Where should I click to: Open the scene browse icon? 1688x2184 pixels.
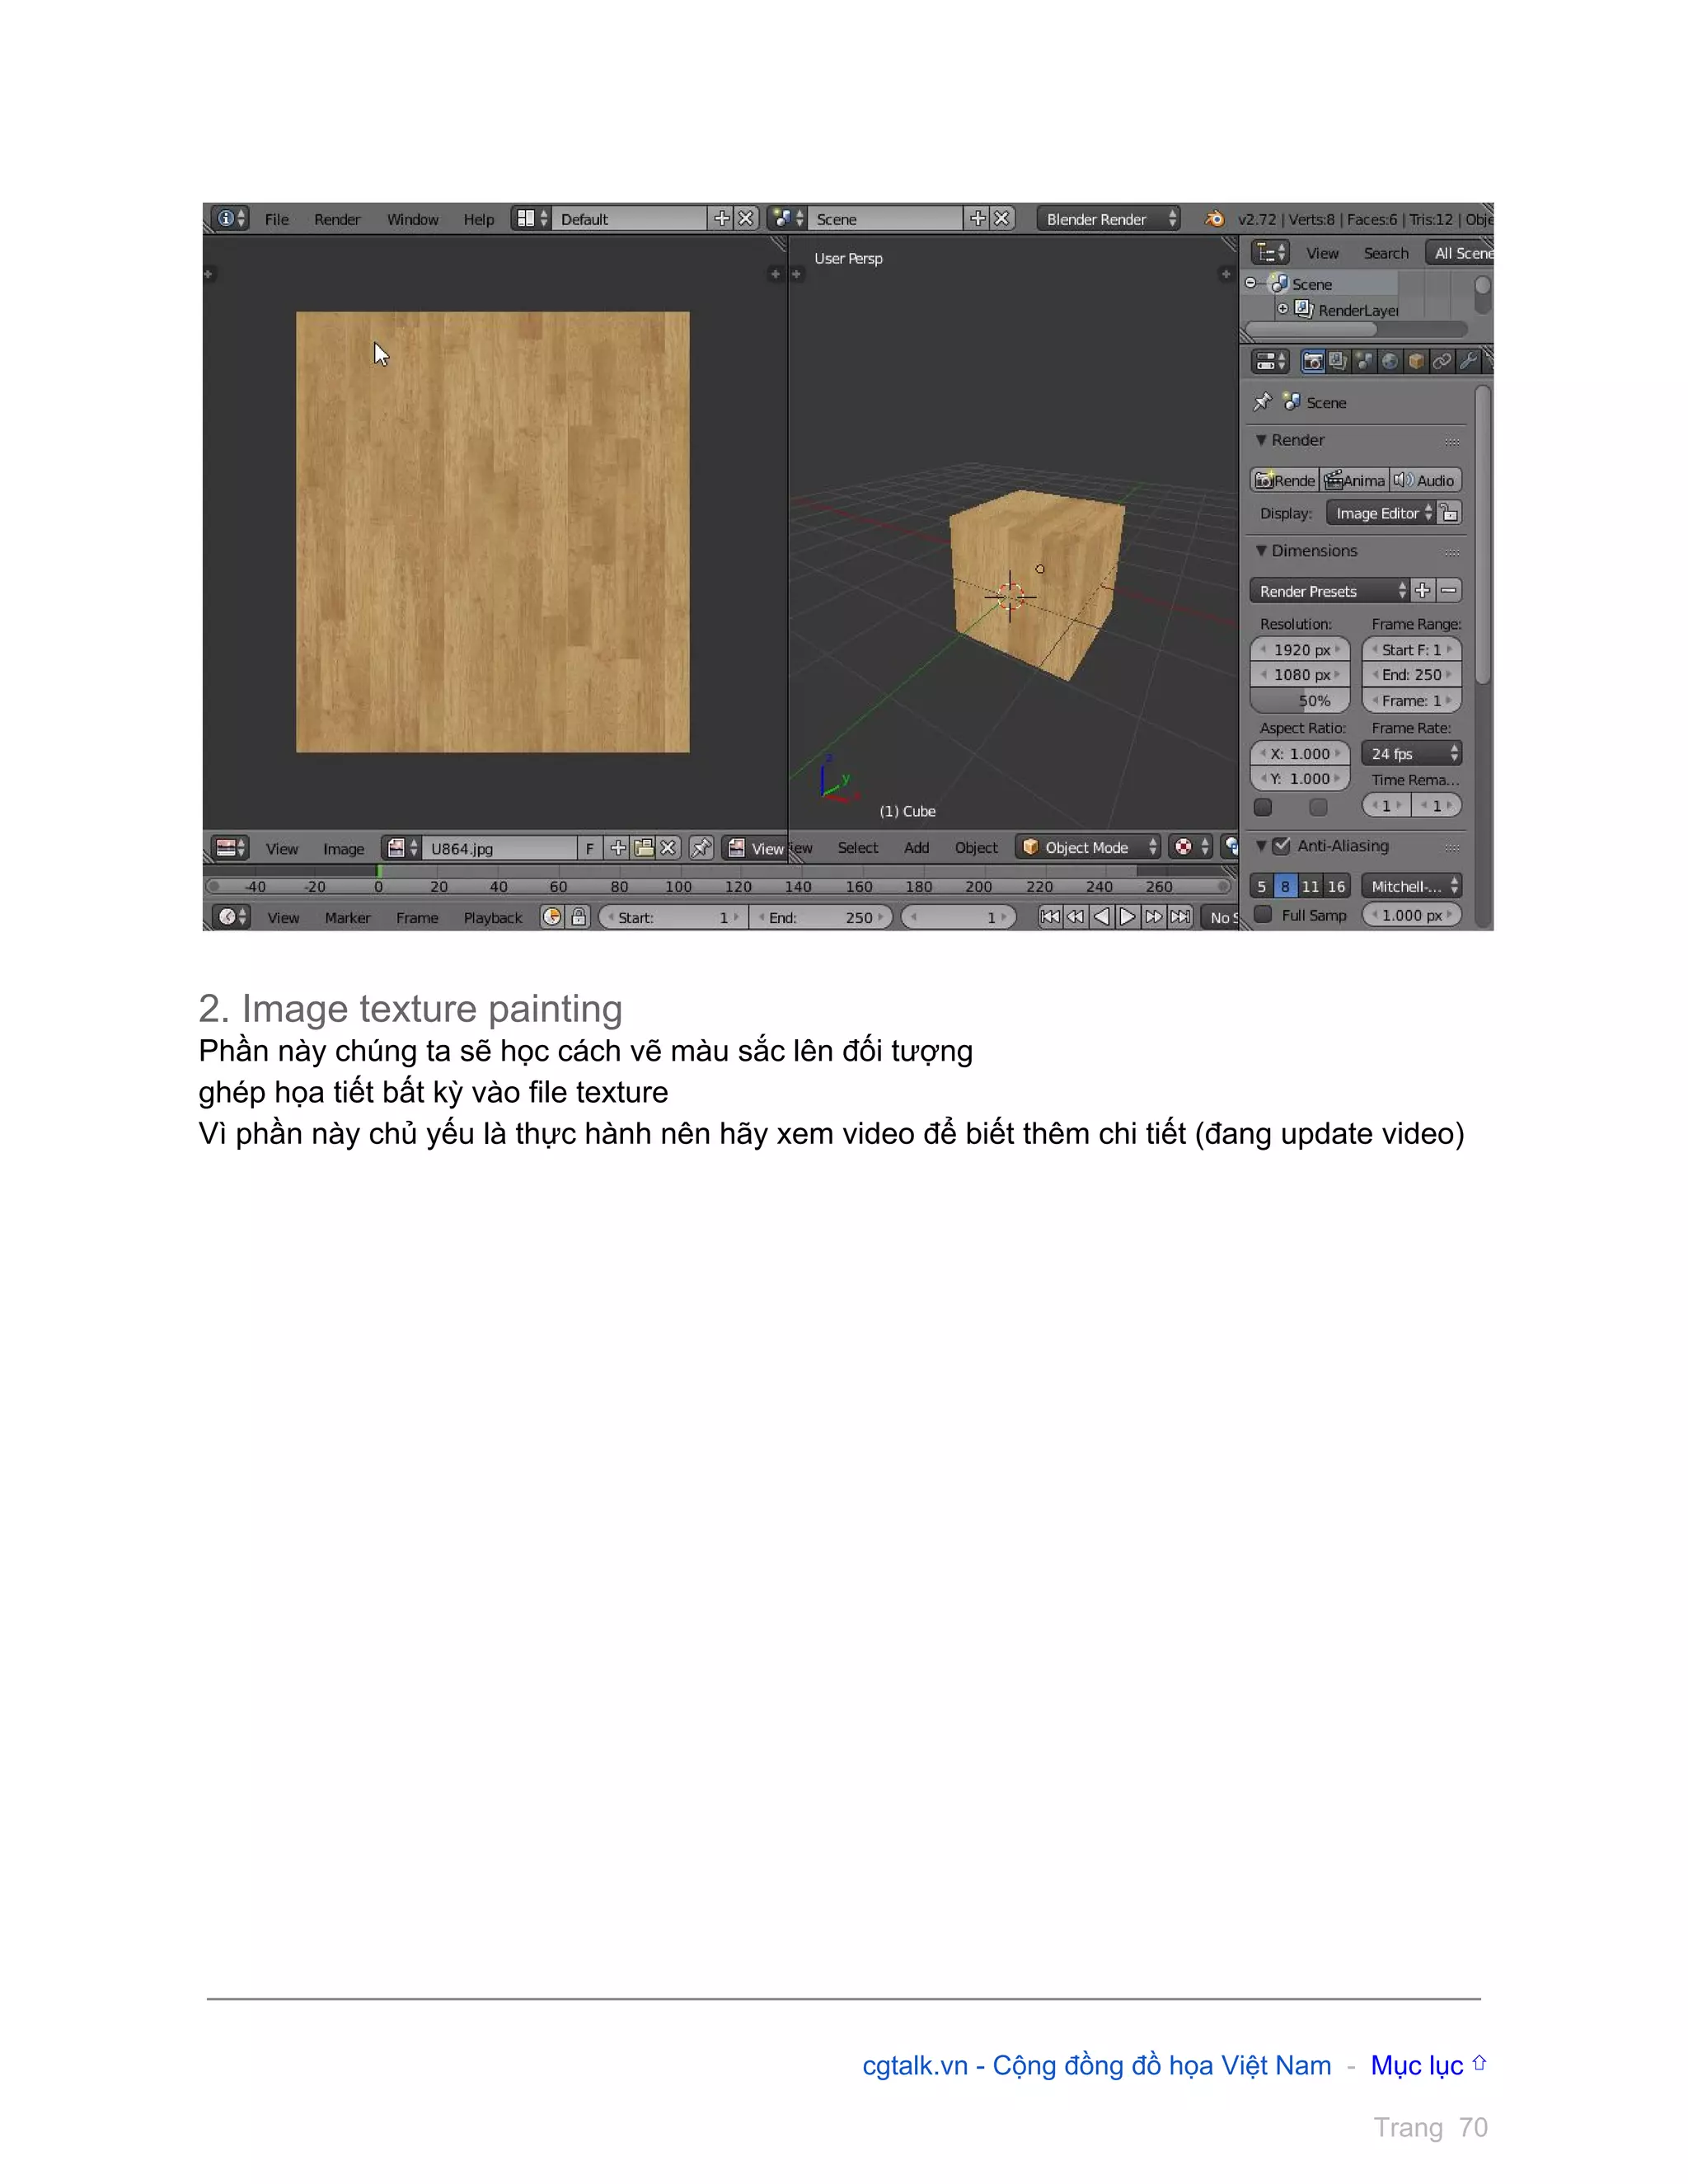click(787, 218)
